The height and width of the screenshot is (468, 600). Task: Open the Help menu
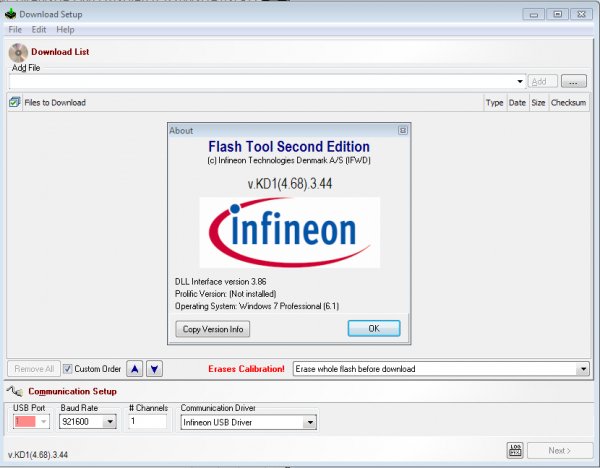65,29
